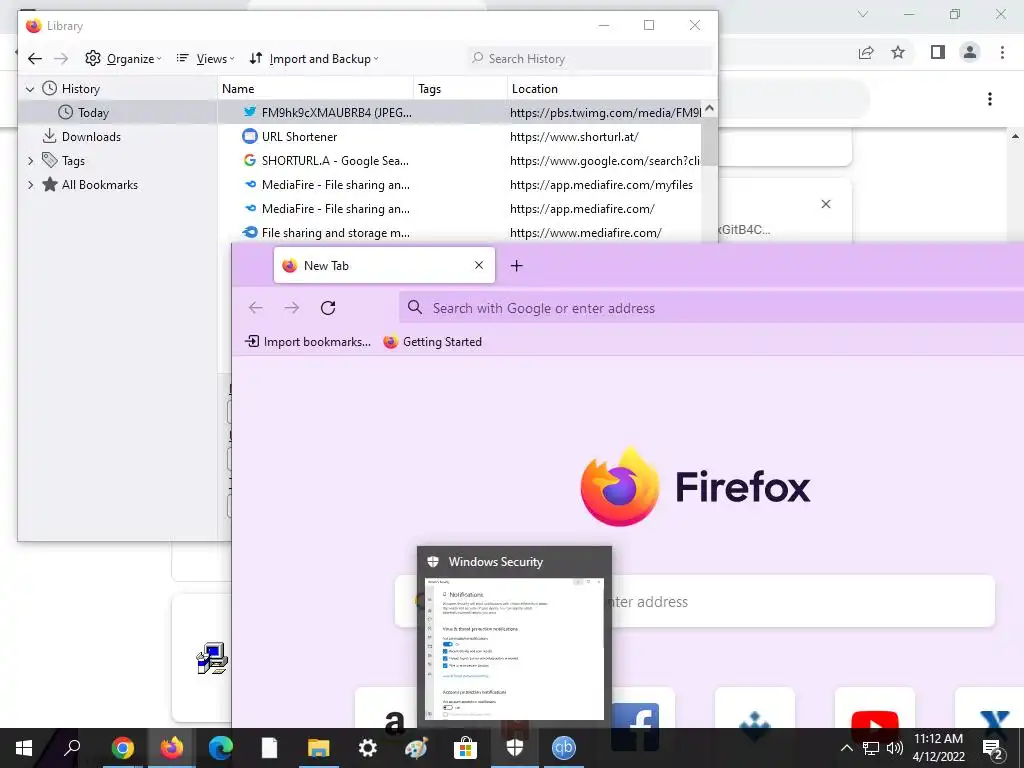The width and height of the screenshot is (1024, 768).
Task: Launch Microsoft Edge from taskbar
Action: click(221, 748)
